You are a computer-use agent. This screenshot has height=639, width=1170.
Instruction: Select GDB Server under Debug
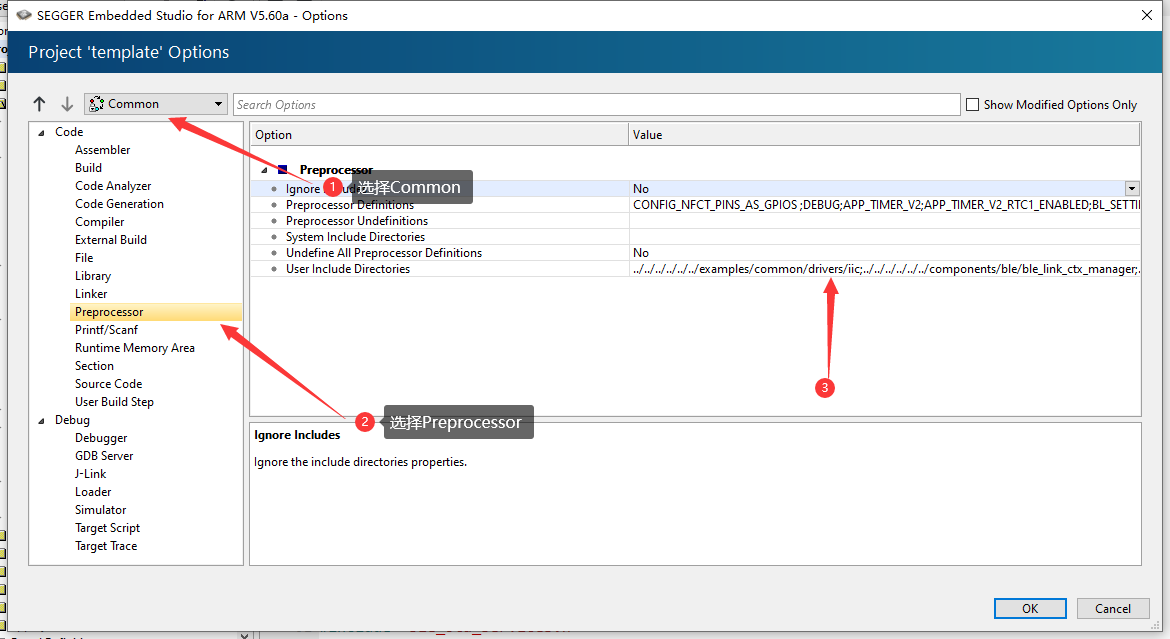pos(104,456)
